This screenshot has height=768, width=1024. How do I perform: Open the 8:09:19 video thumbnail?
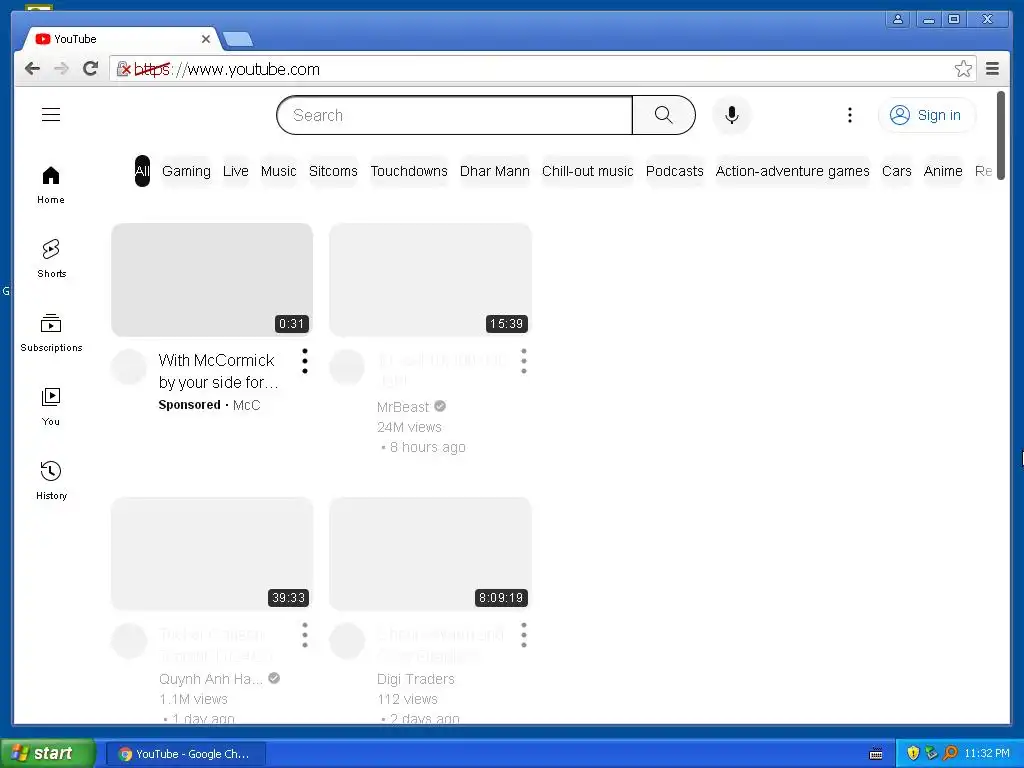pos(430,554)
